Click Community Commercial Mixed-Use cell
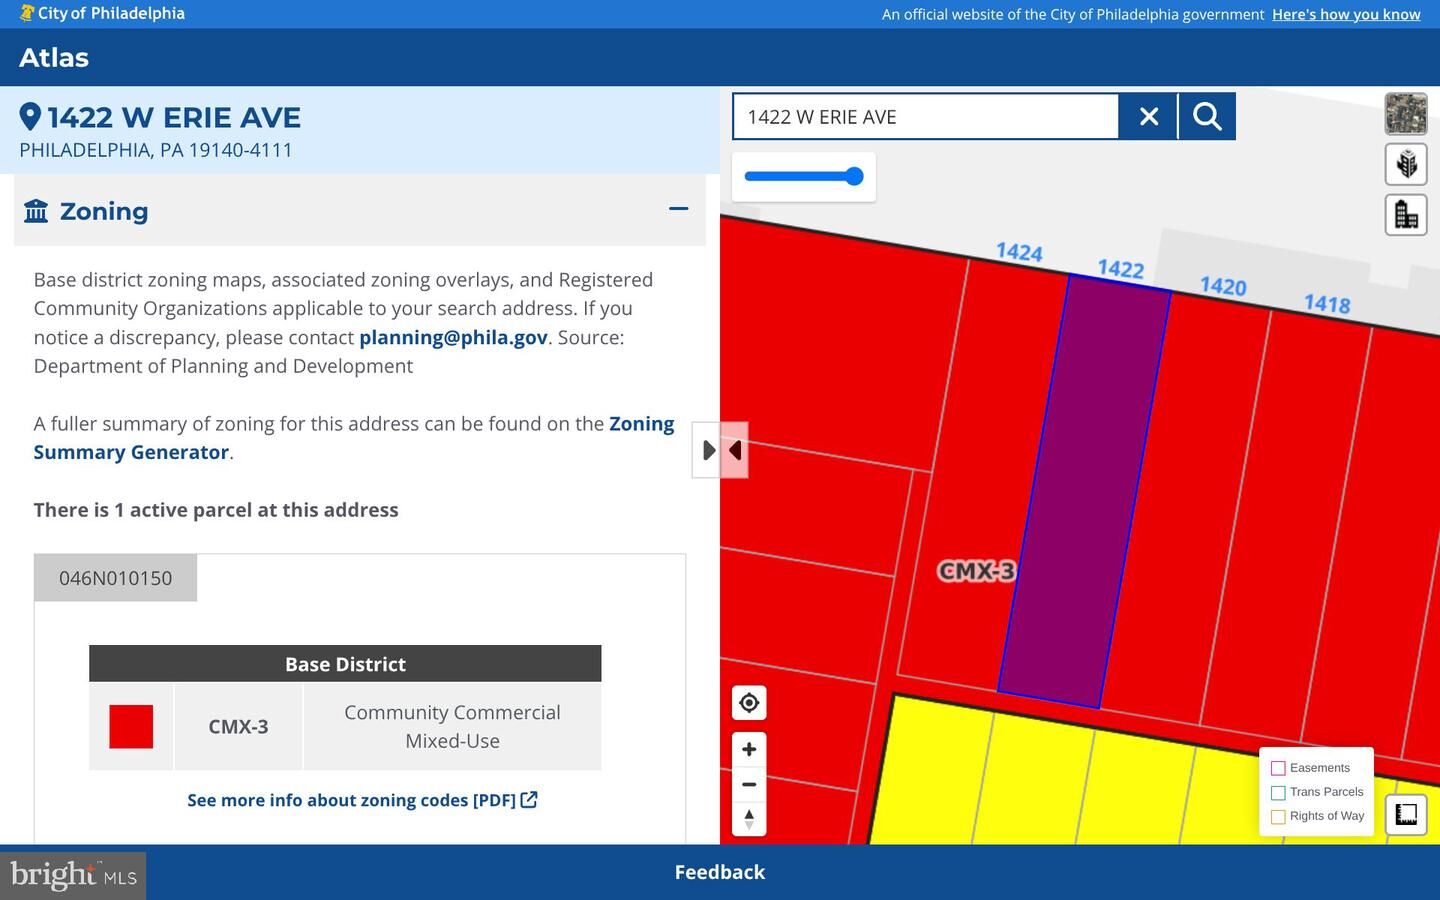 (452, 727)
